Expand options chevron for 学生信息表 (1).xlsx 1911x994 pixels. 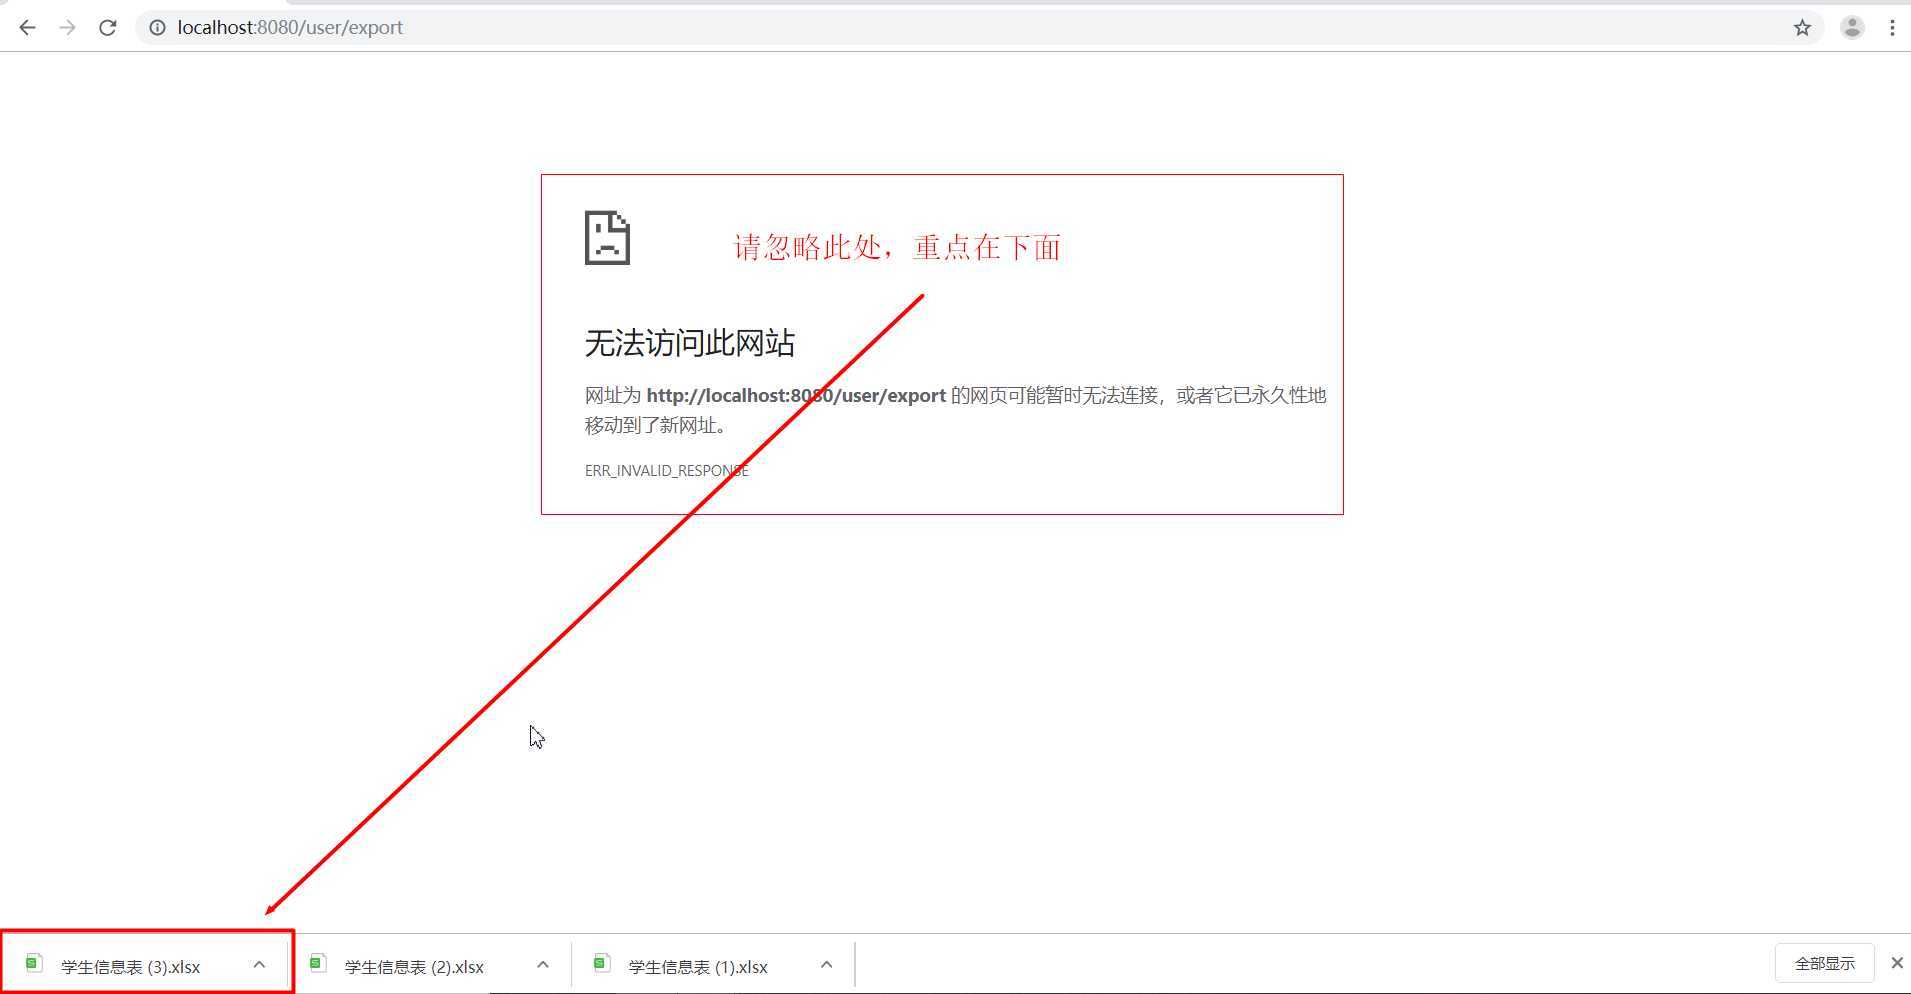[x=827, y=965]
